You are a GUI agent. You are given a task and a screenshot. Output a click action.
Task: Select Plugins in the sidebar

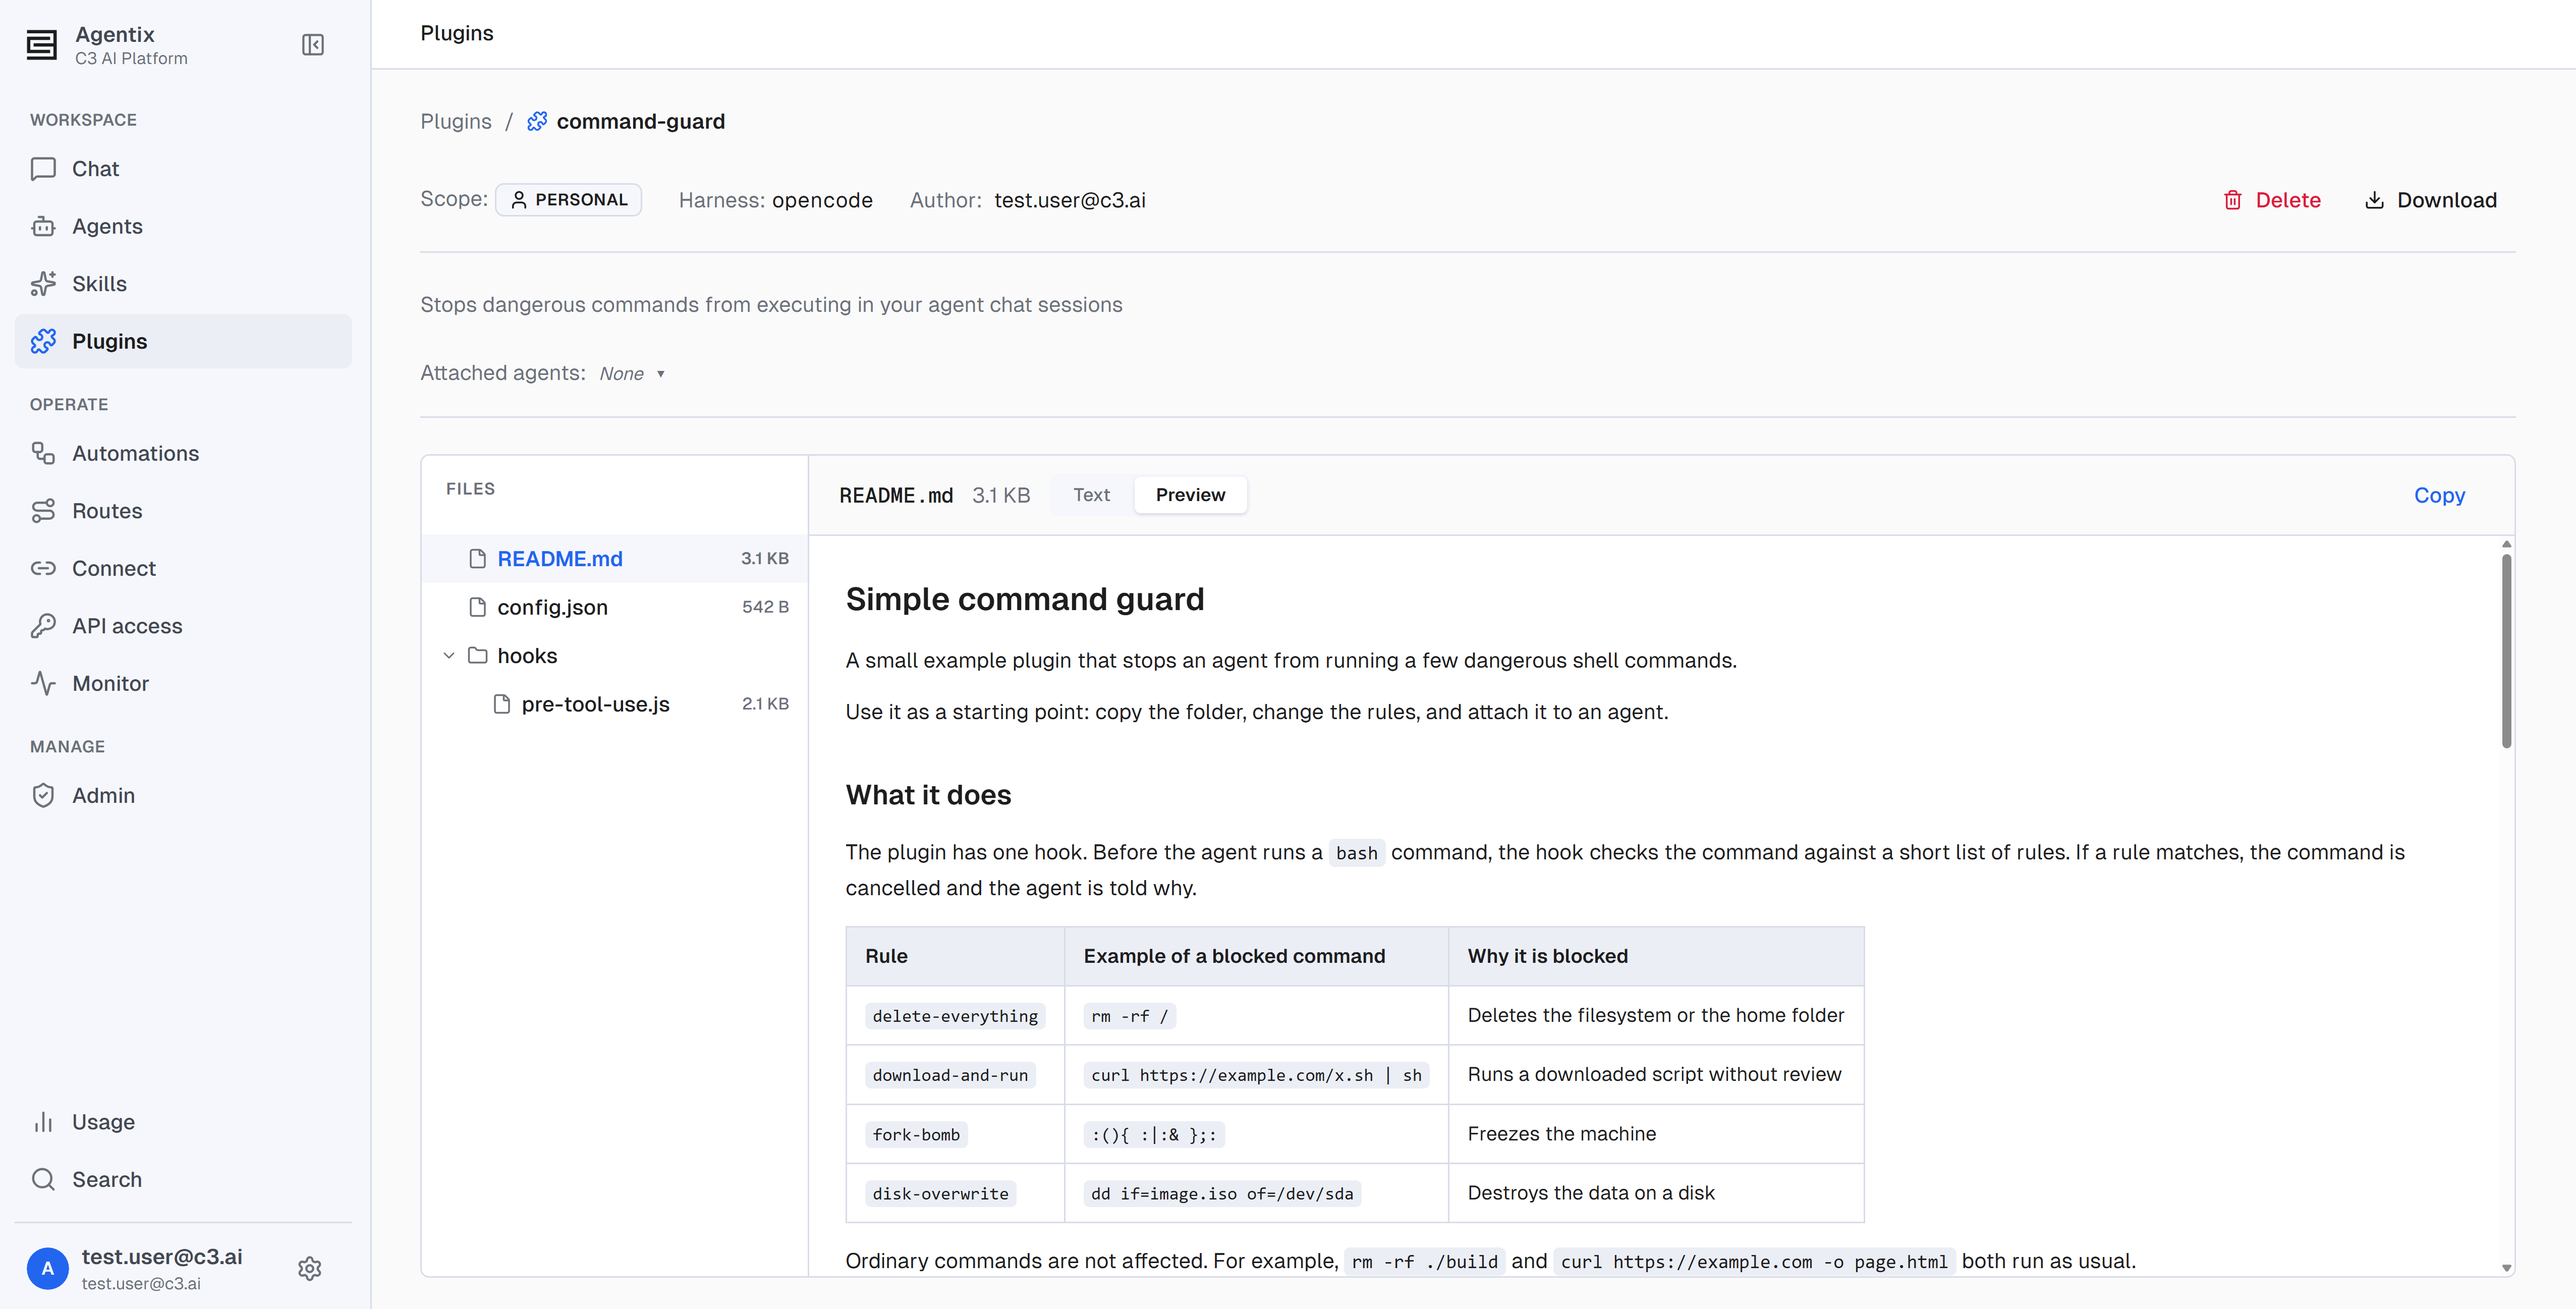[183, 341]
